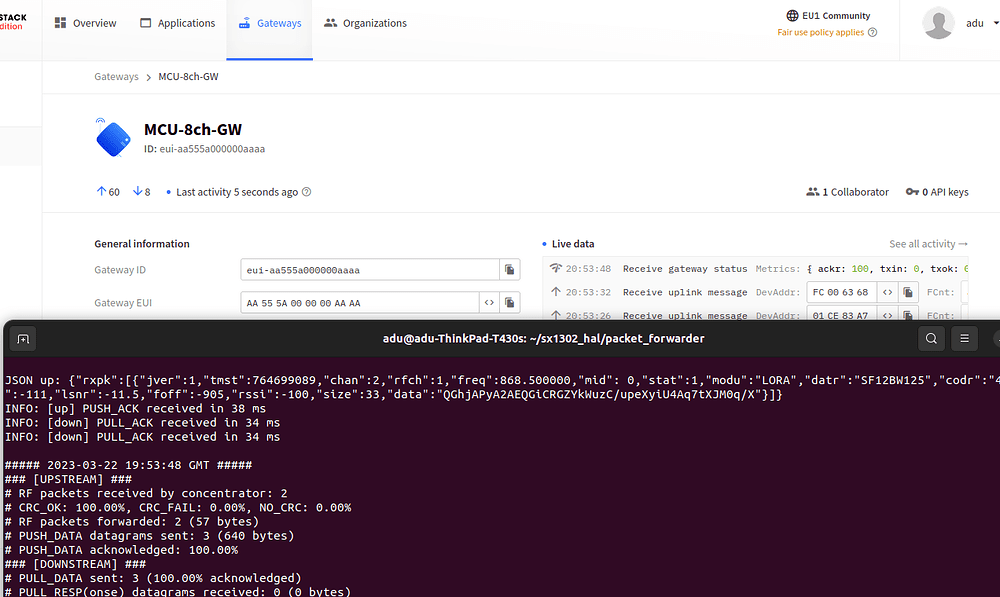Click the blue gateway icon
This screenshot has height=597, width=1000.
tap(113, 138)
